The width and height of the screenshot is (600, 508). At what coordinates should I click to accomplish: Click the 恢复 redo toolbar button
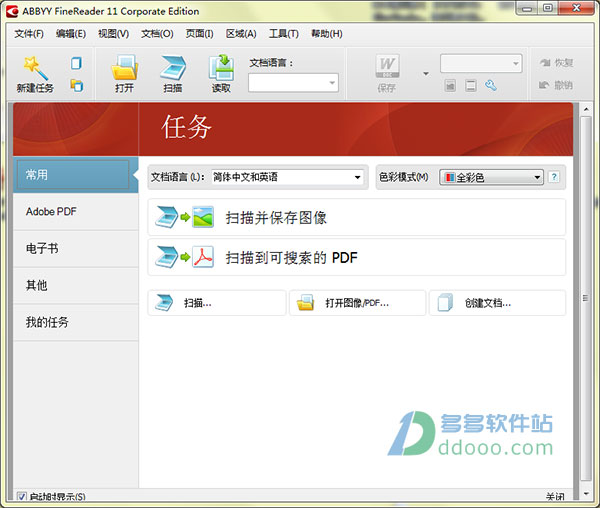[x=556, y=63]
